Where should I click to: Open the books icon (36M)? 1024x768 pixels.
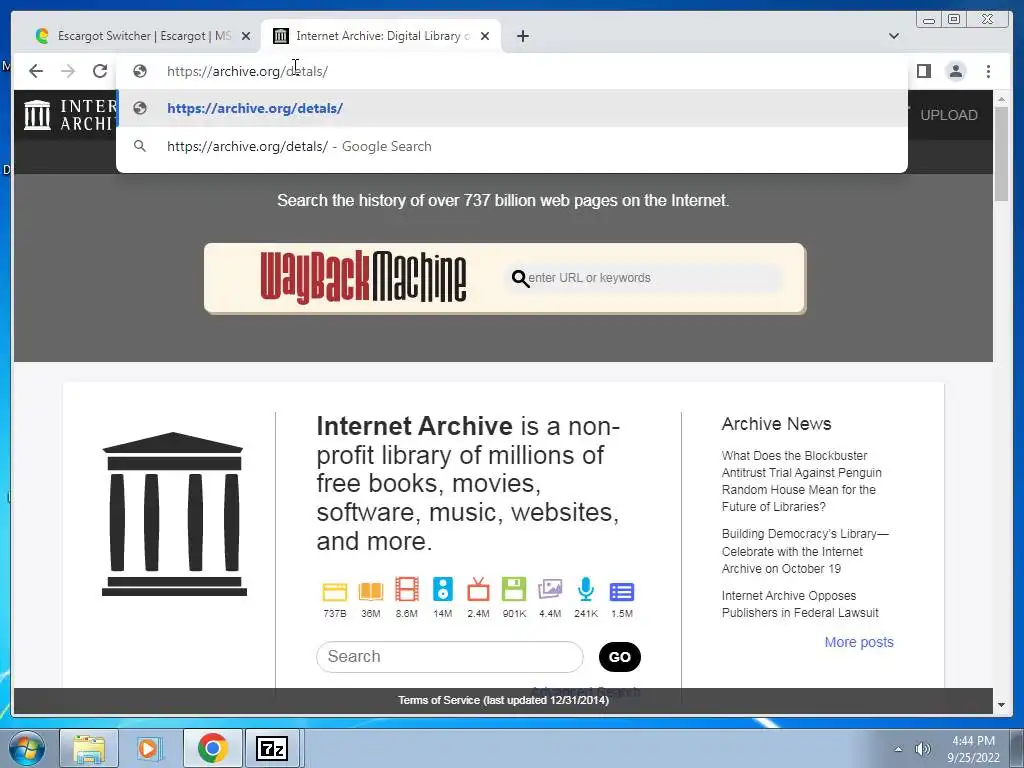[370, 590]
